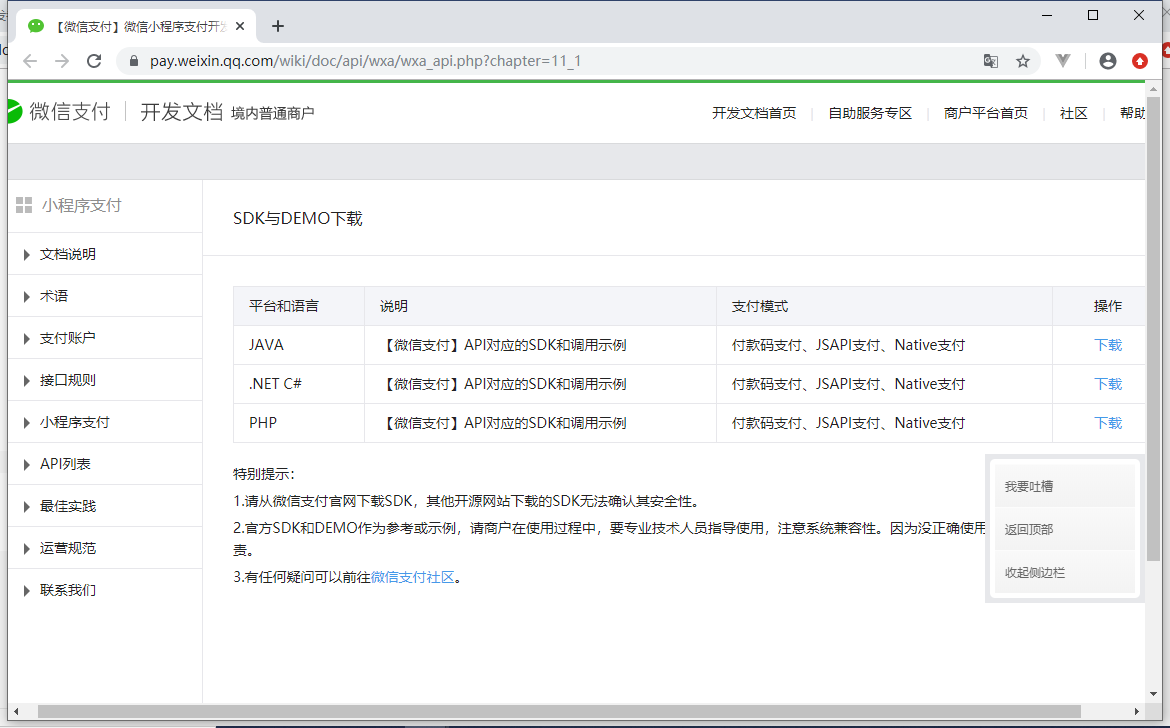Expand the 运营规范 sidebar section

[104, 548]
